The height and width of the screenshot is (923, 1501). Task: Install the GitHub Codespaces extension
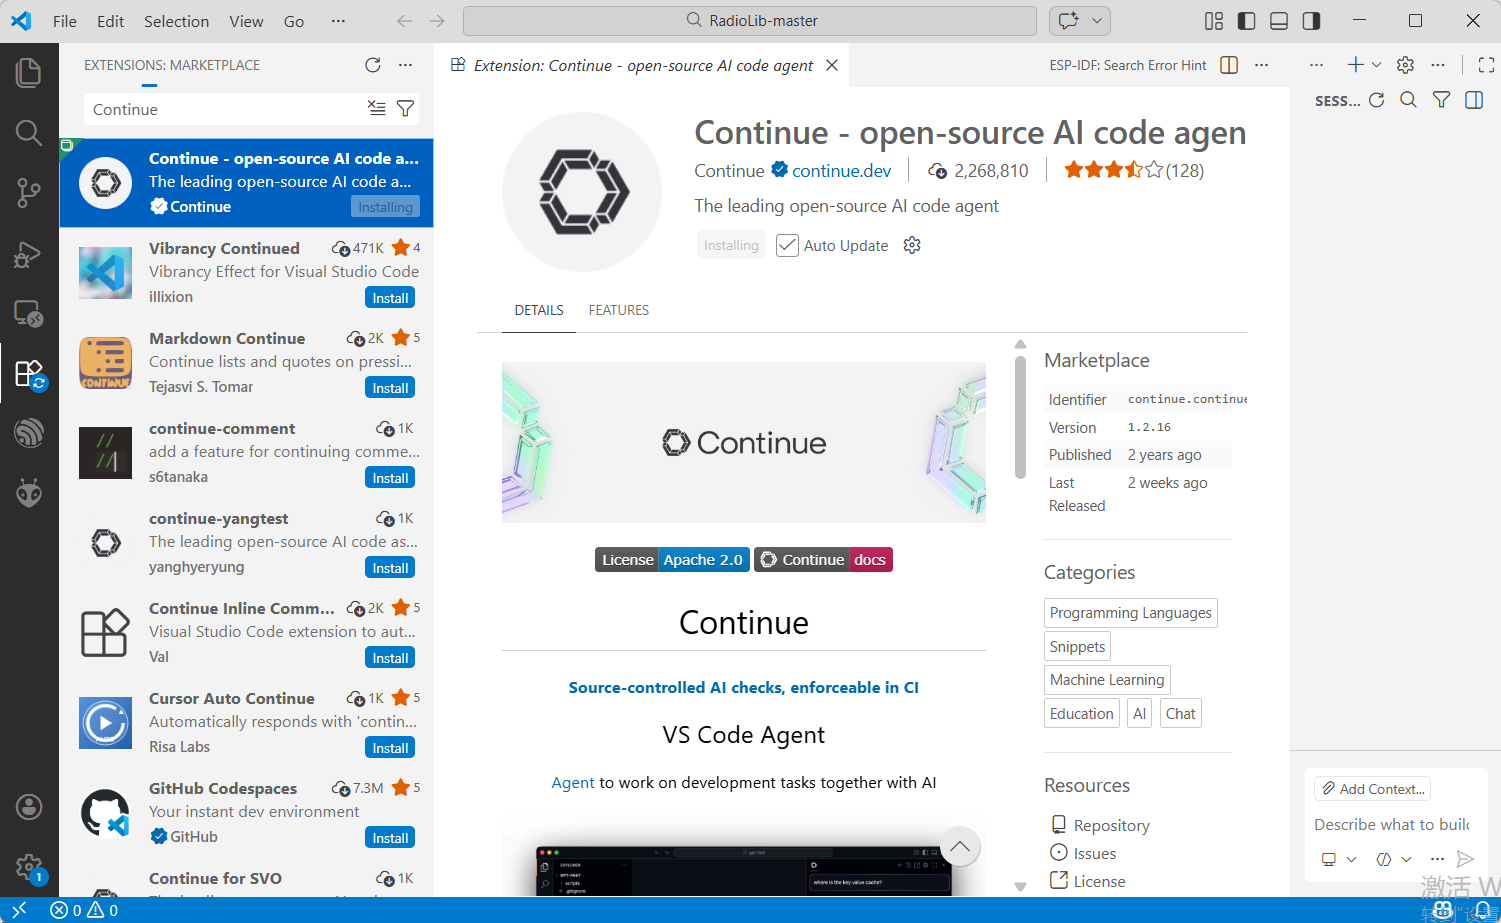pos(390,838)
